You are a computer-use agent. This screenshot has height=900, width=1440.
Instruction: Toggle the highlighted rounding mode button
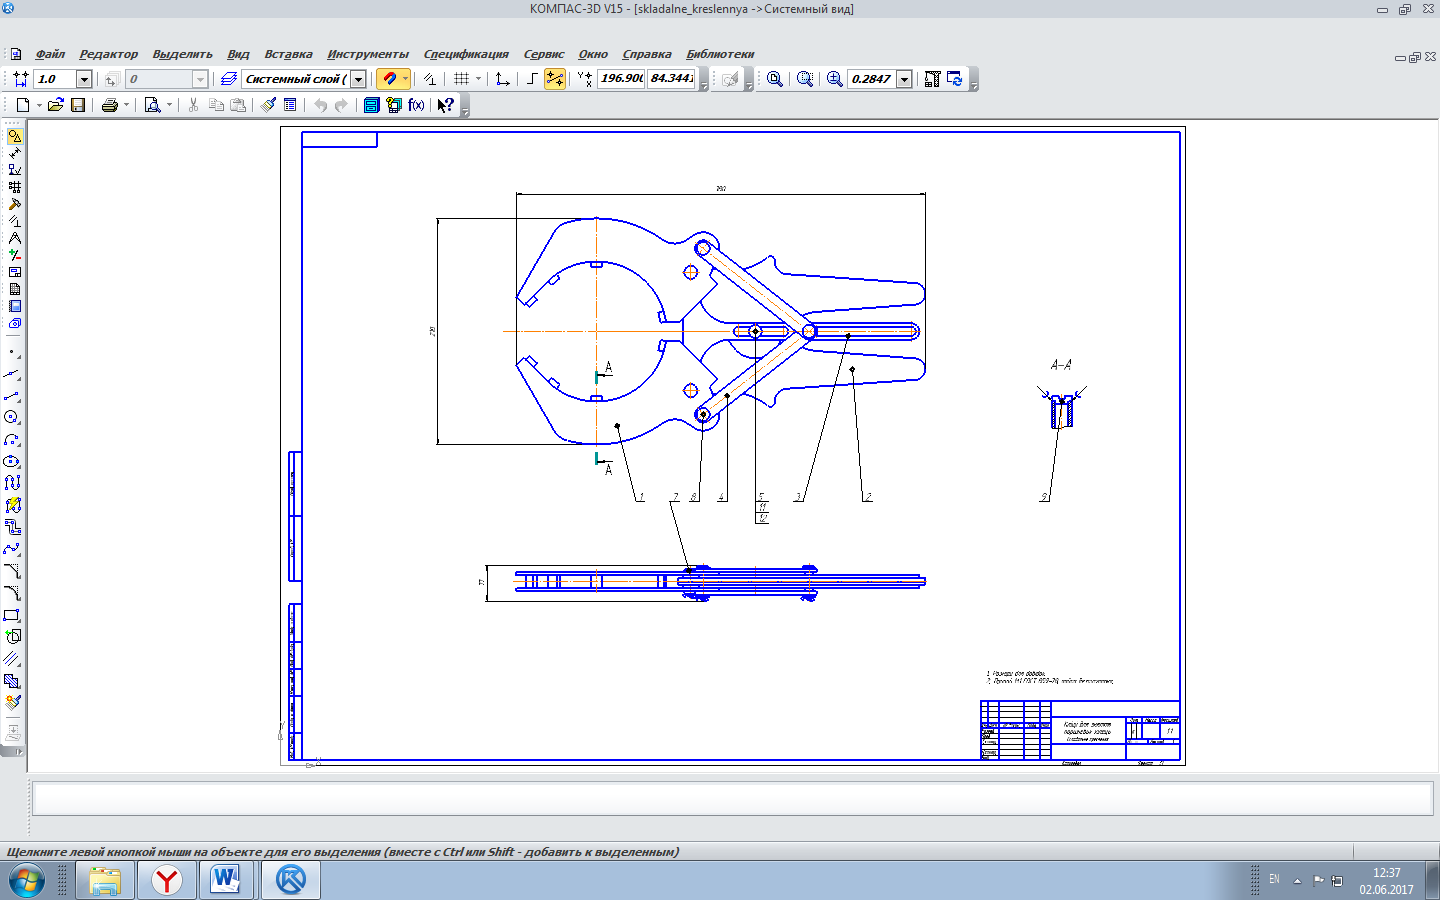point(555,79)
